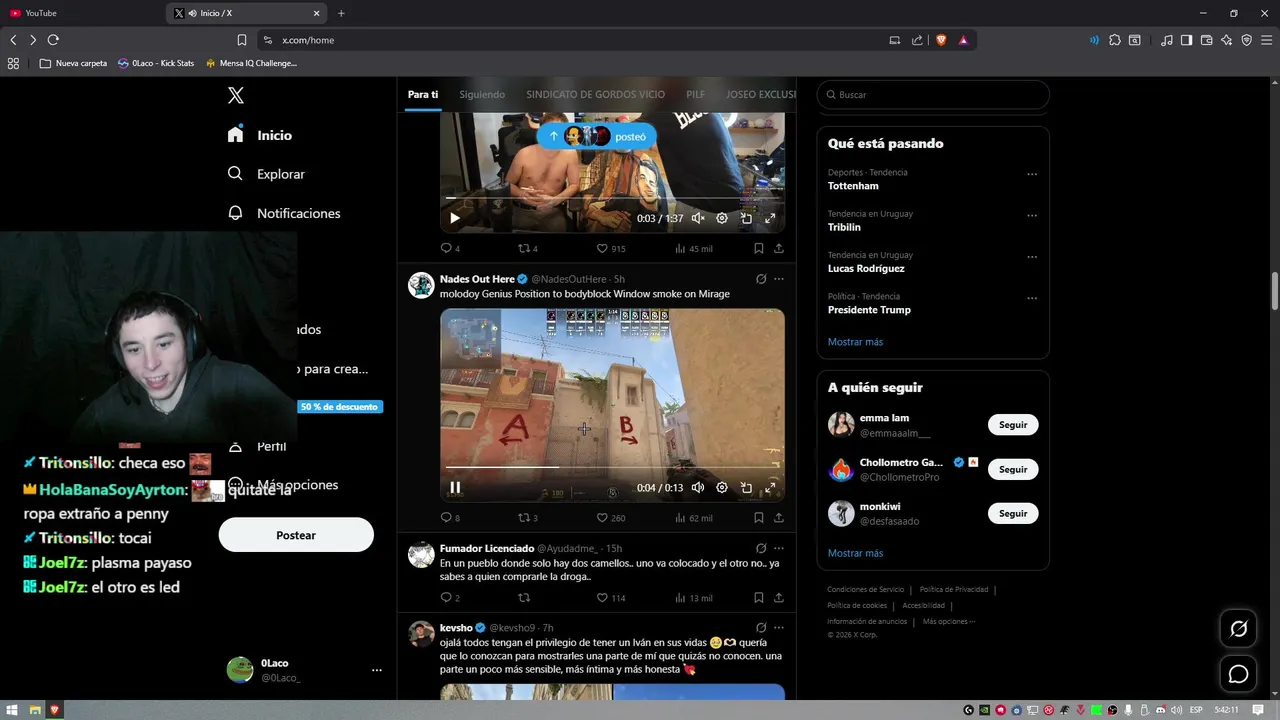Play the top shirtless-man video
This screenshot has height=720, width=1280.
[455, 218]
